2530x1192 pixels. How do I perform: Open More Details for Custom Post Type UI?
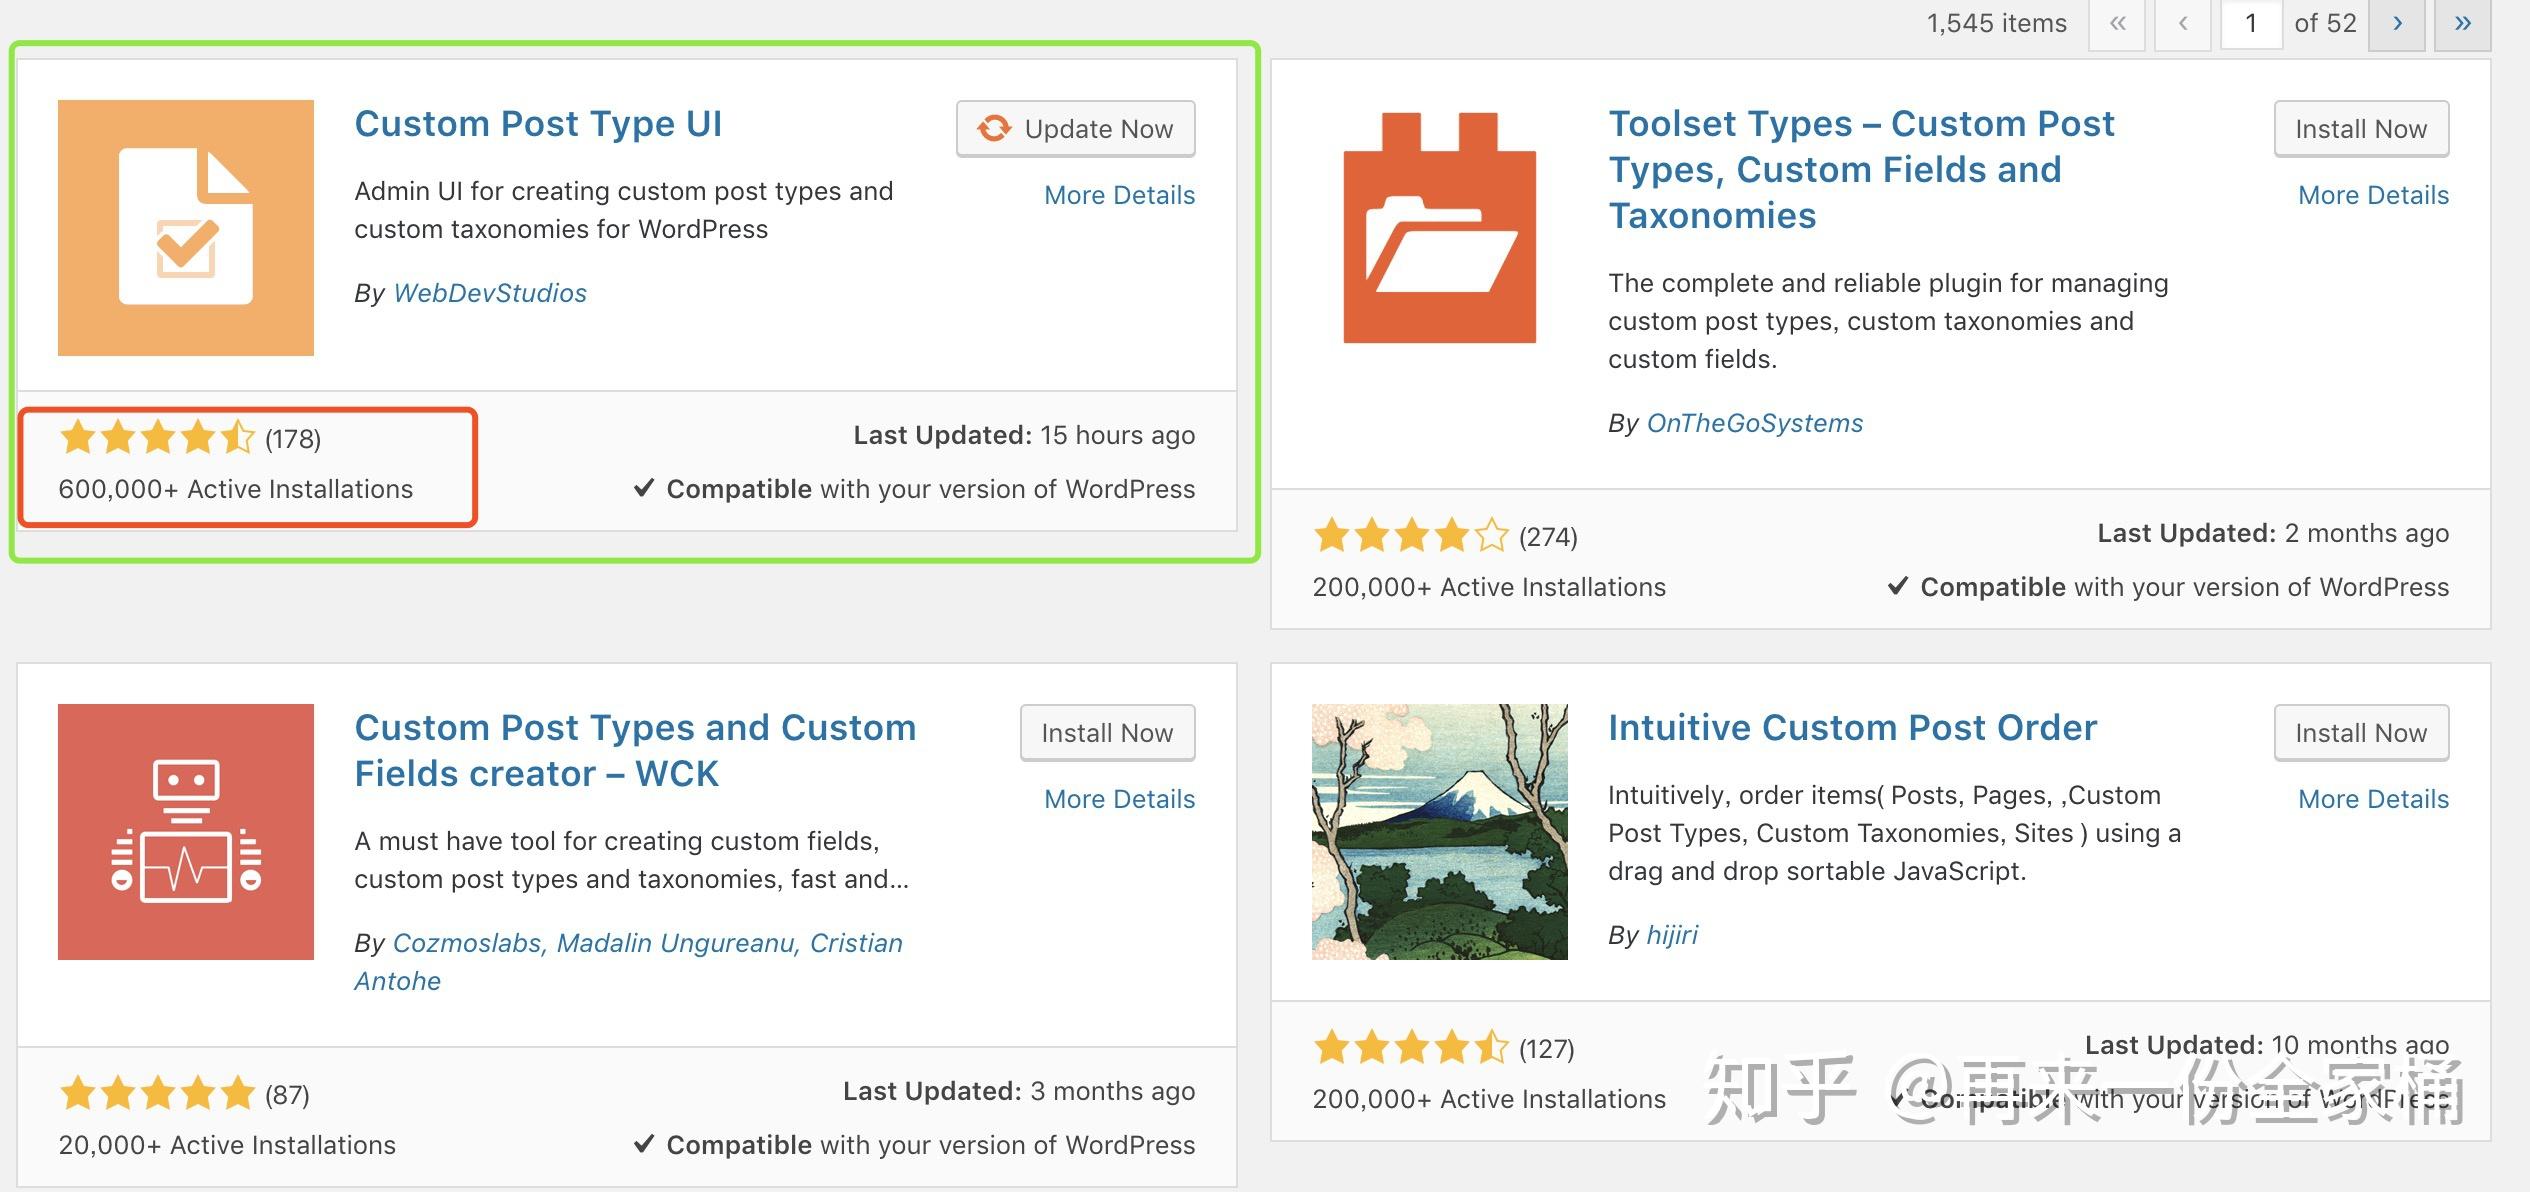(1119, 195)
